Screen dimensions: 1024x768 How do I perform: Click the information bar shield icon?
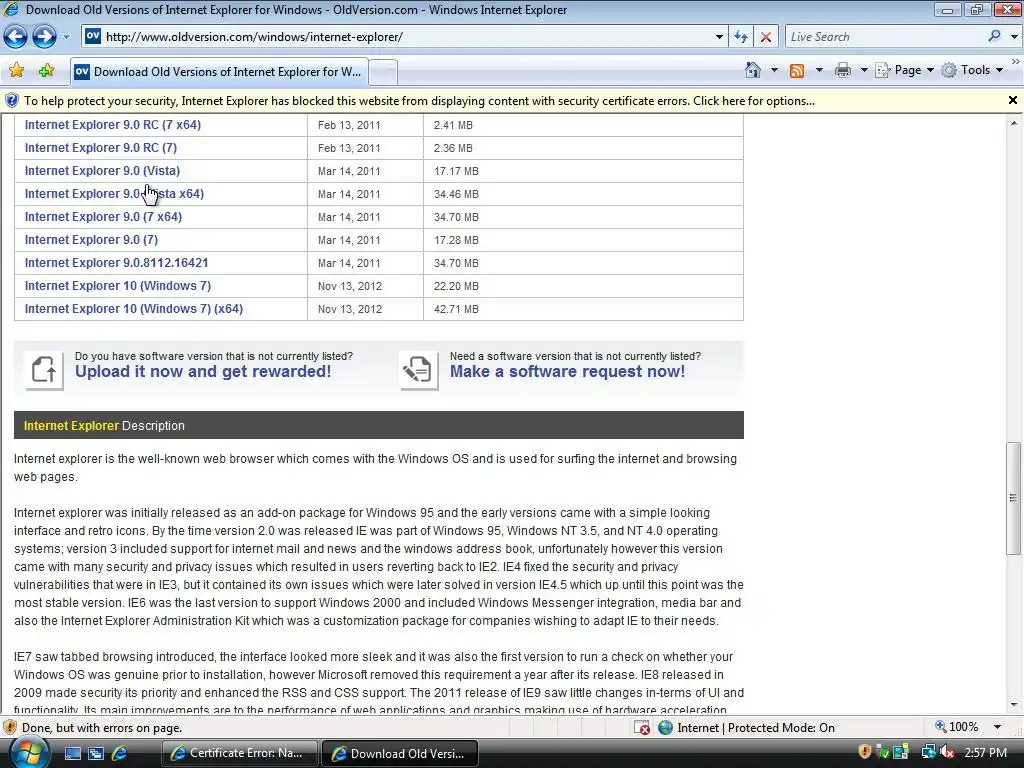[12, 101]
